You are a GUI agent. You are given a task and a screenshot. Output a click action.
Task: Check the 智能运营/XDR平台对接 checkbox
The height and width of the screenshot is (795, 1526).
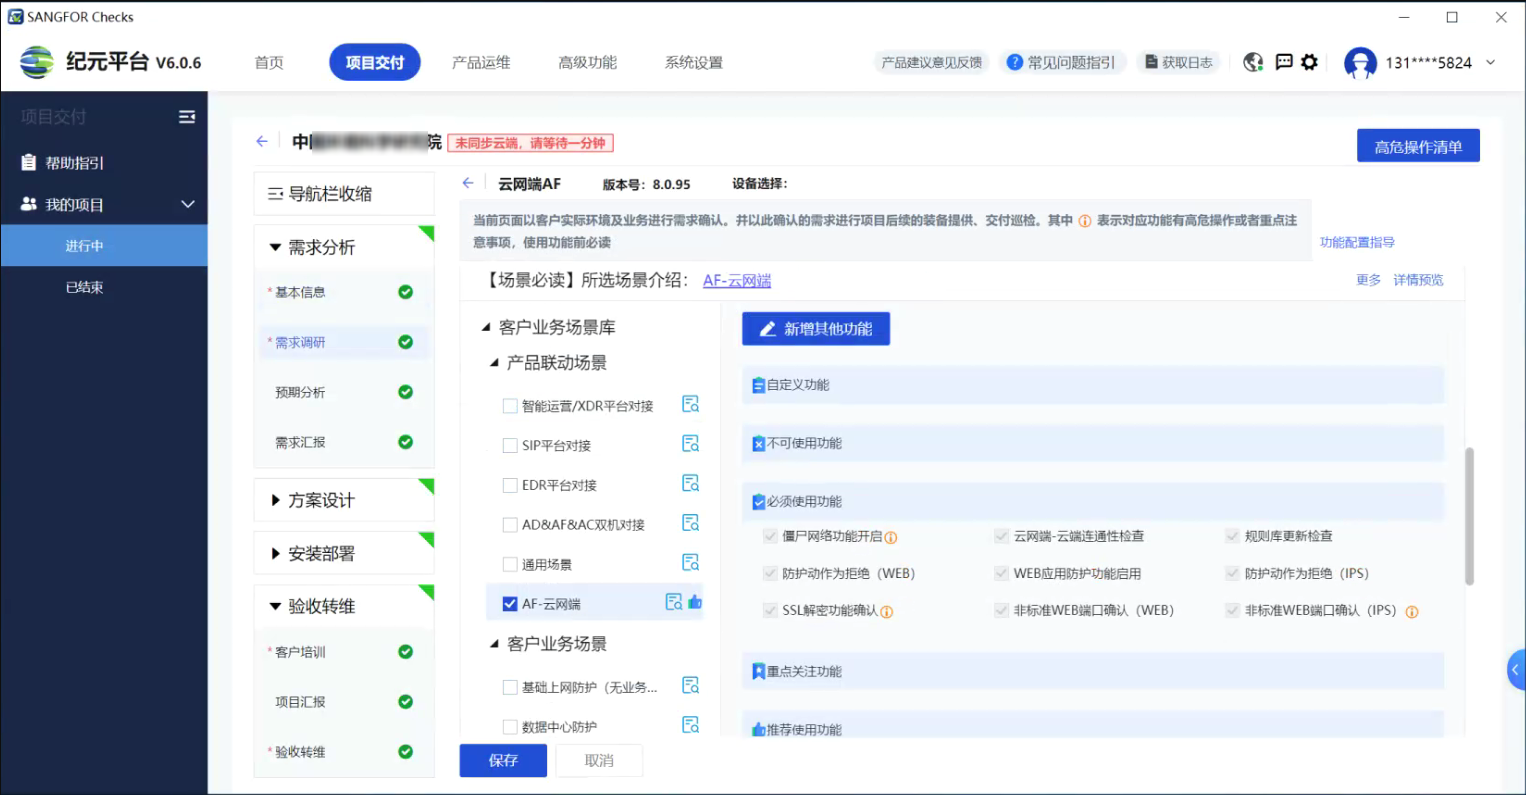point(510,406)
